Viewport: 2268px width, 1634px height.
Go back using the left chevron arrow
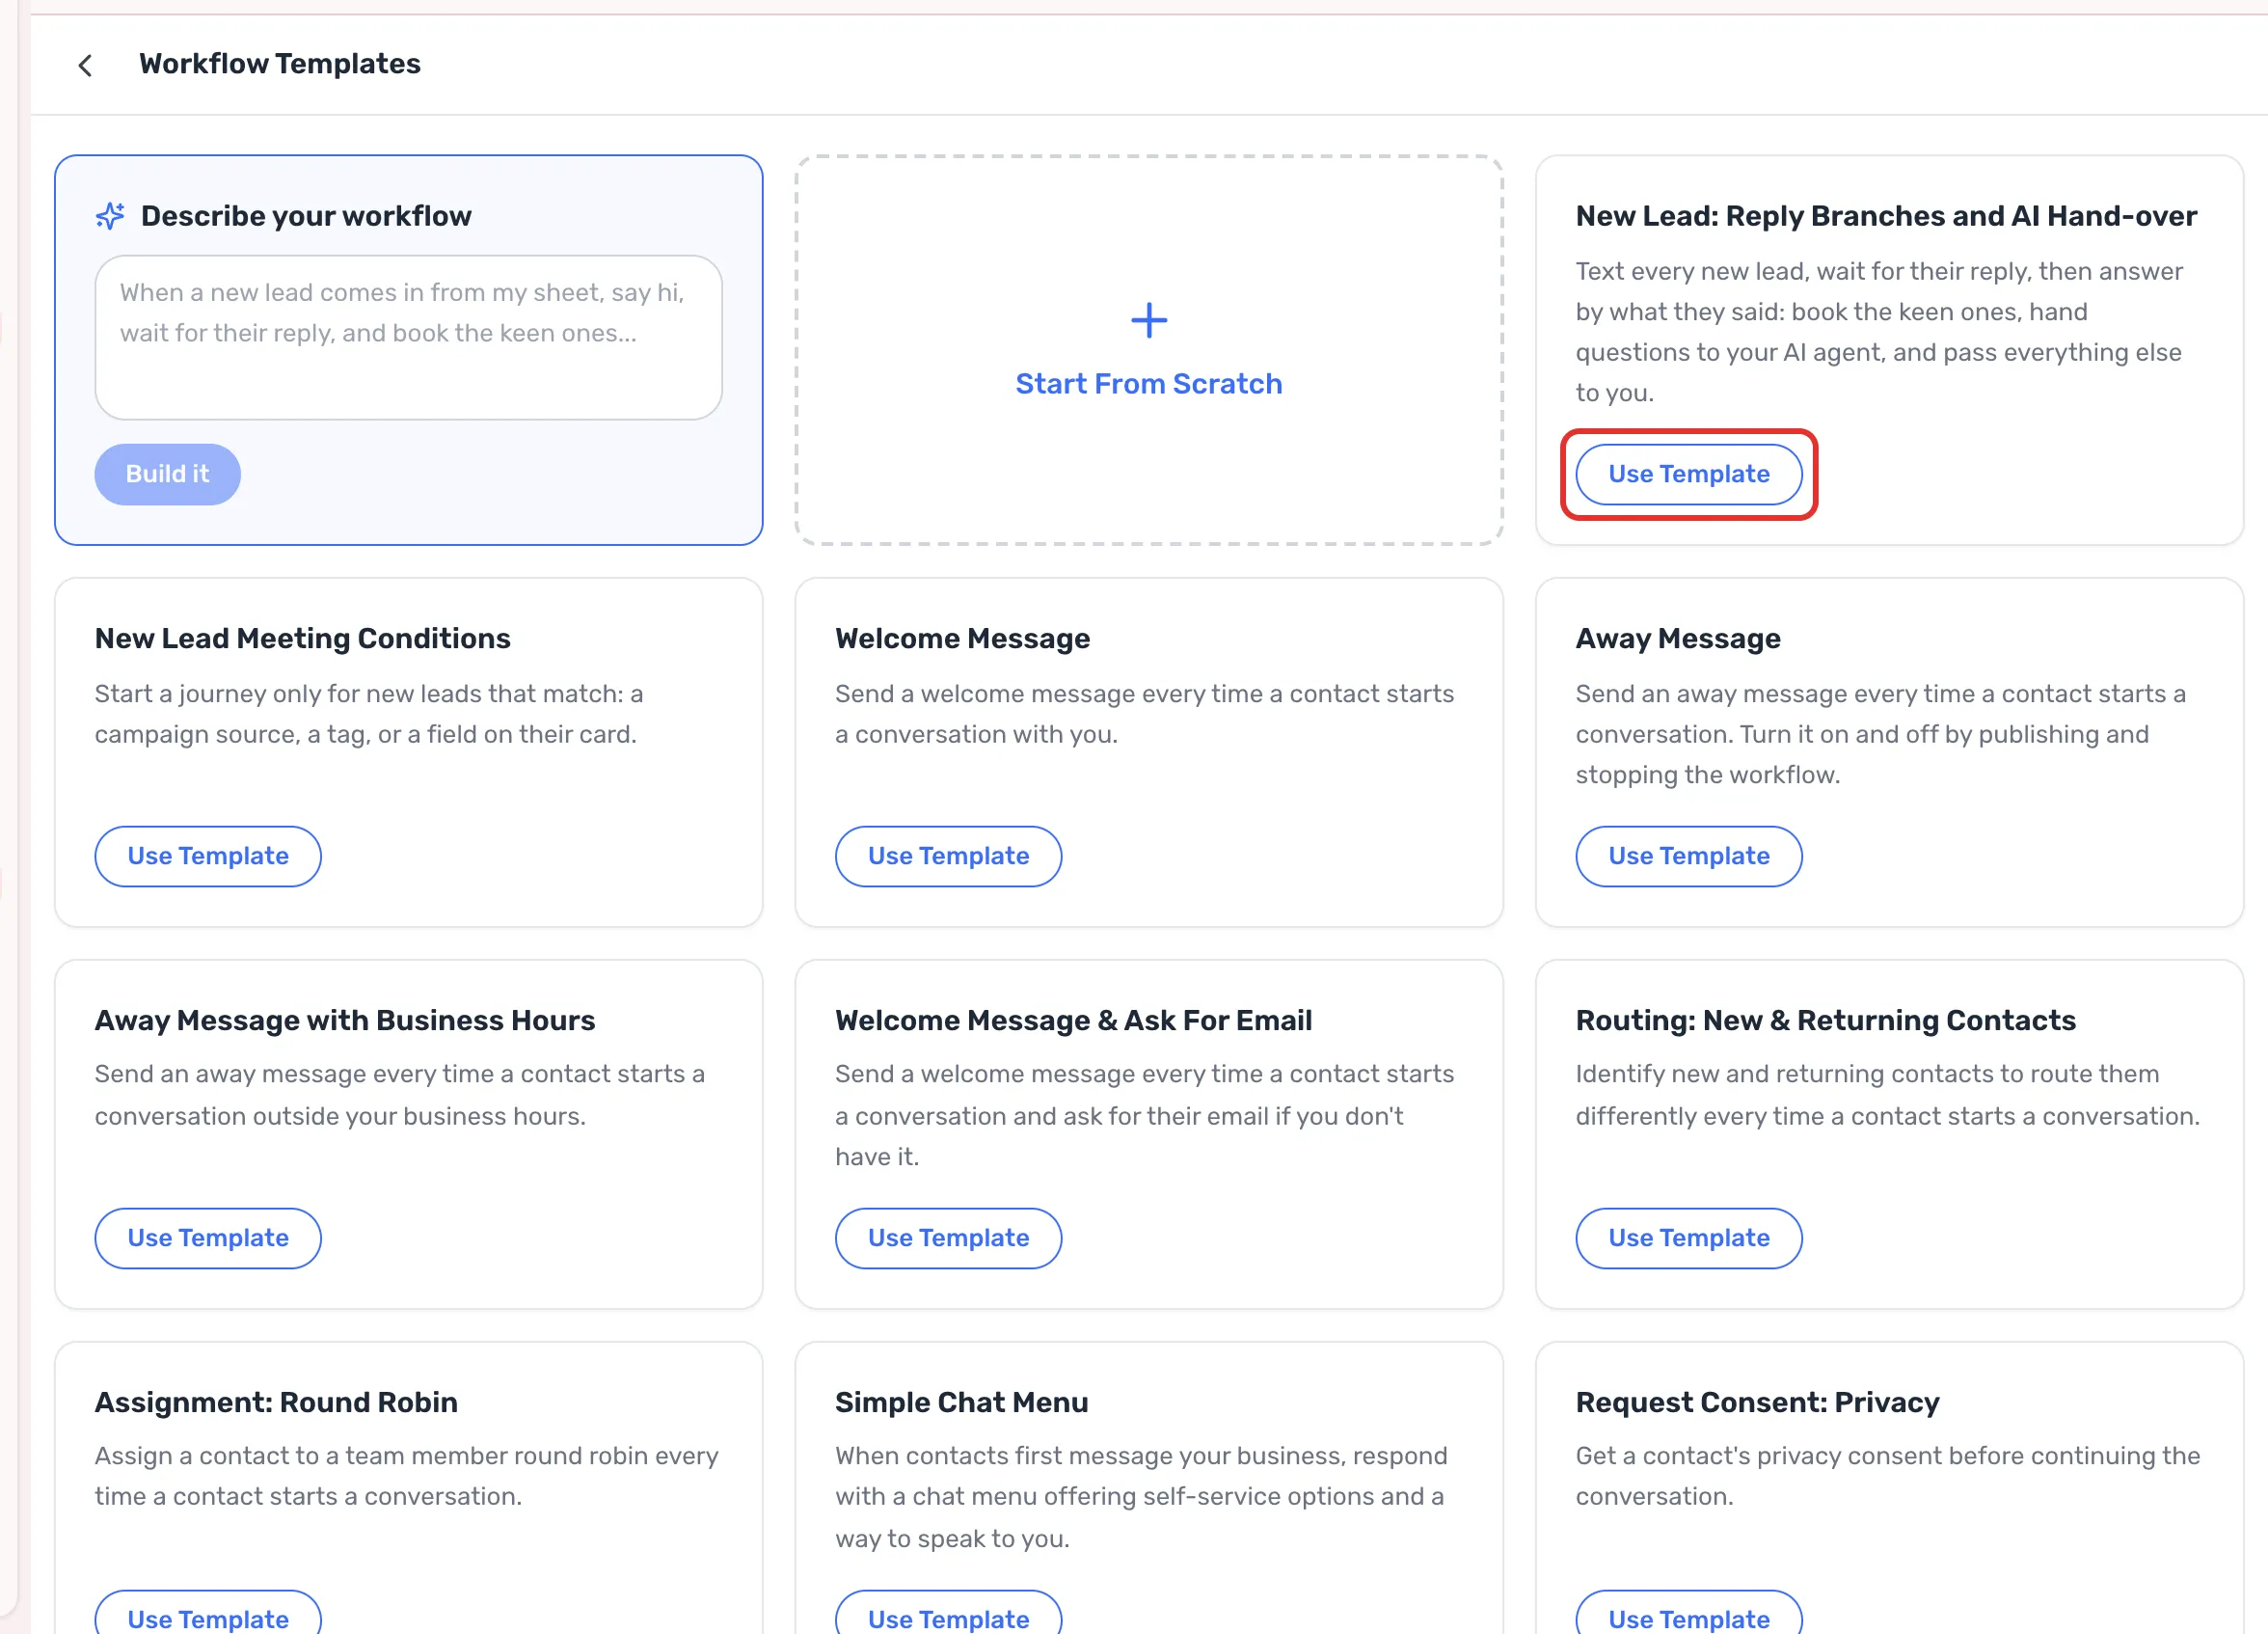[x=86, y=65]
